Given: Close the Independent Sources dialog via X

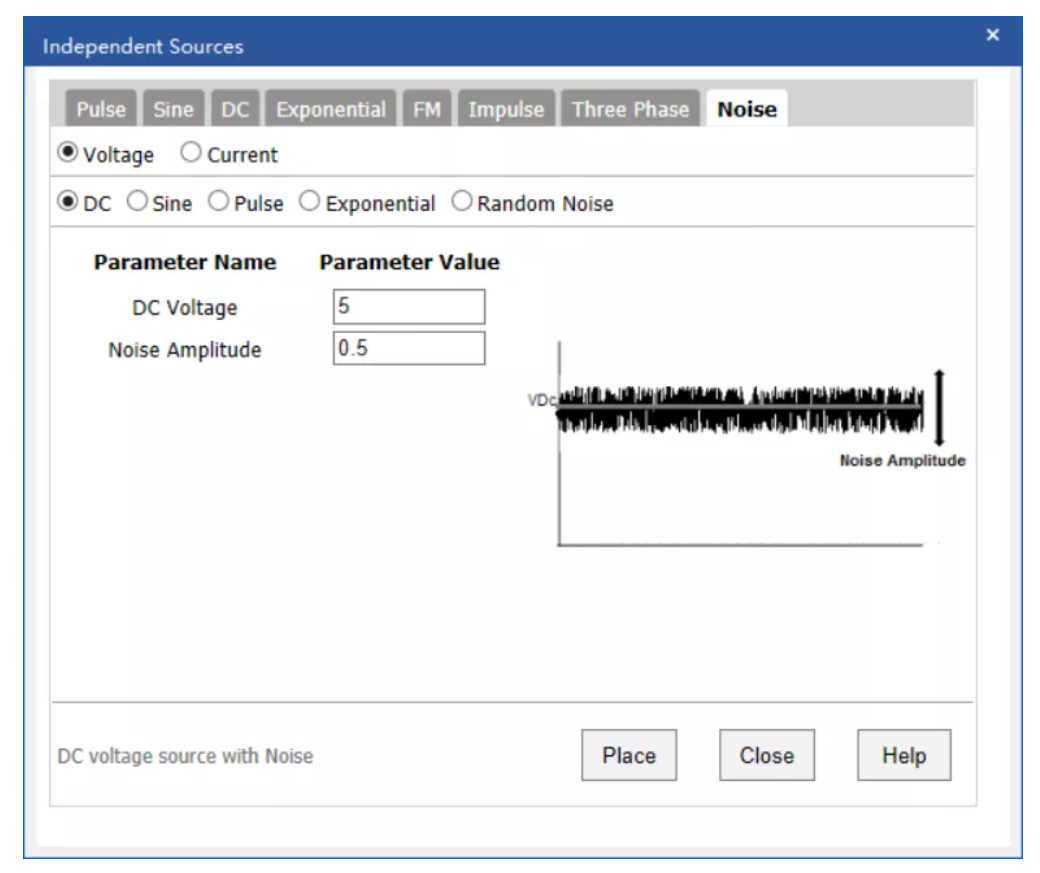Looking at the screenshot, I should tap(993, 34).
